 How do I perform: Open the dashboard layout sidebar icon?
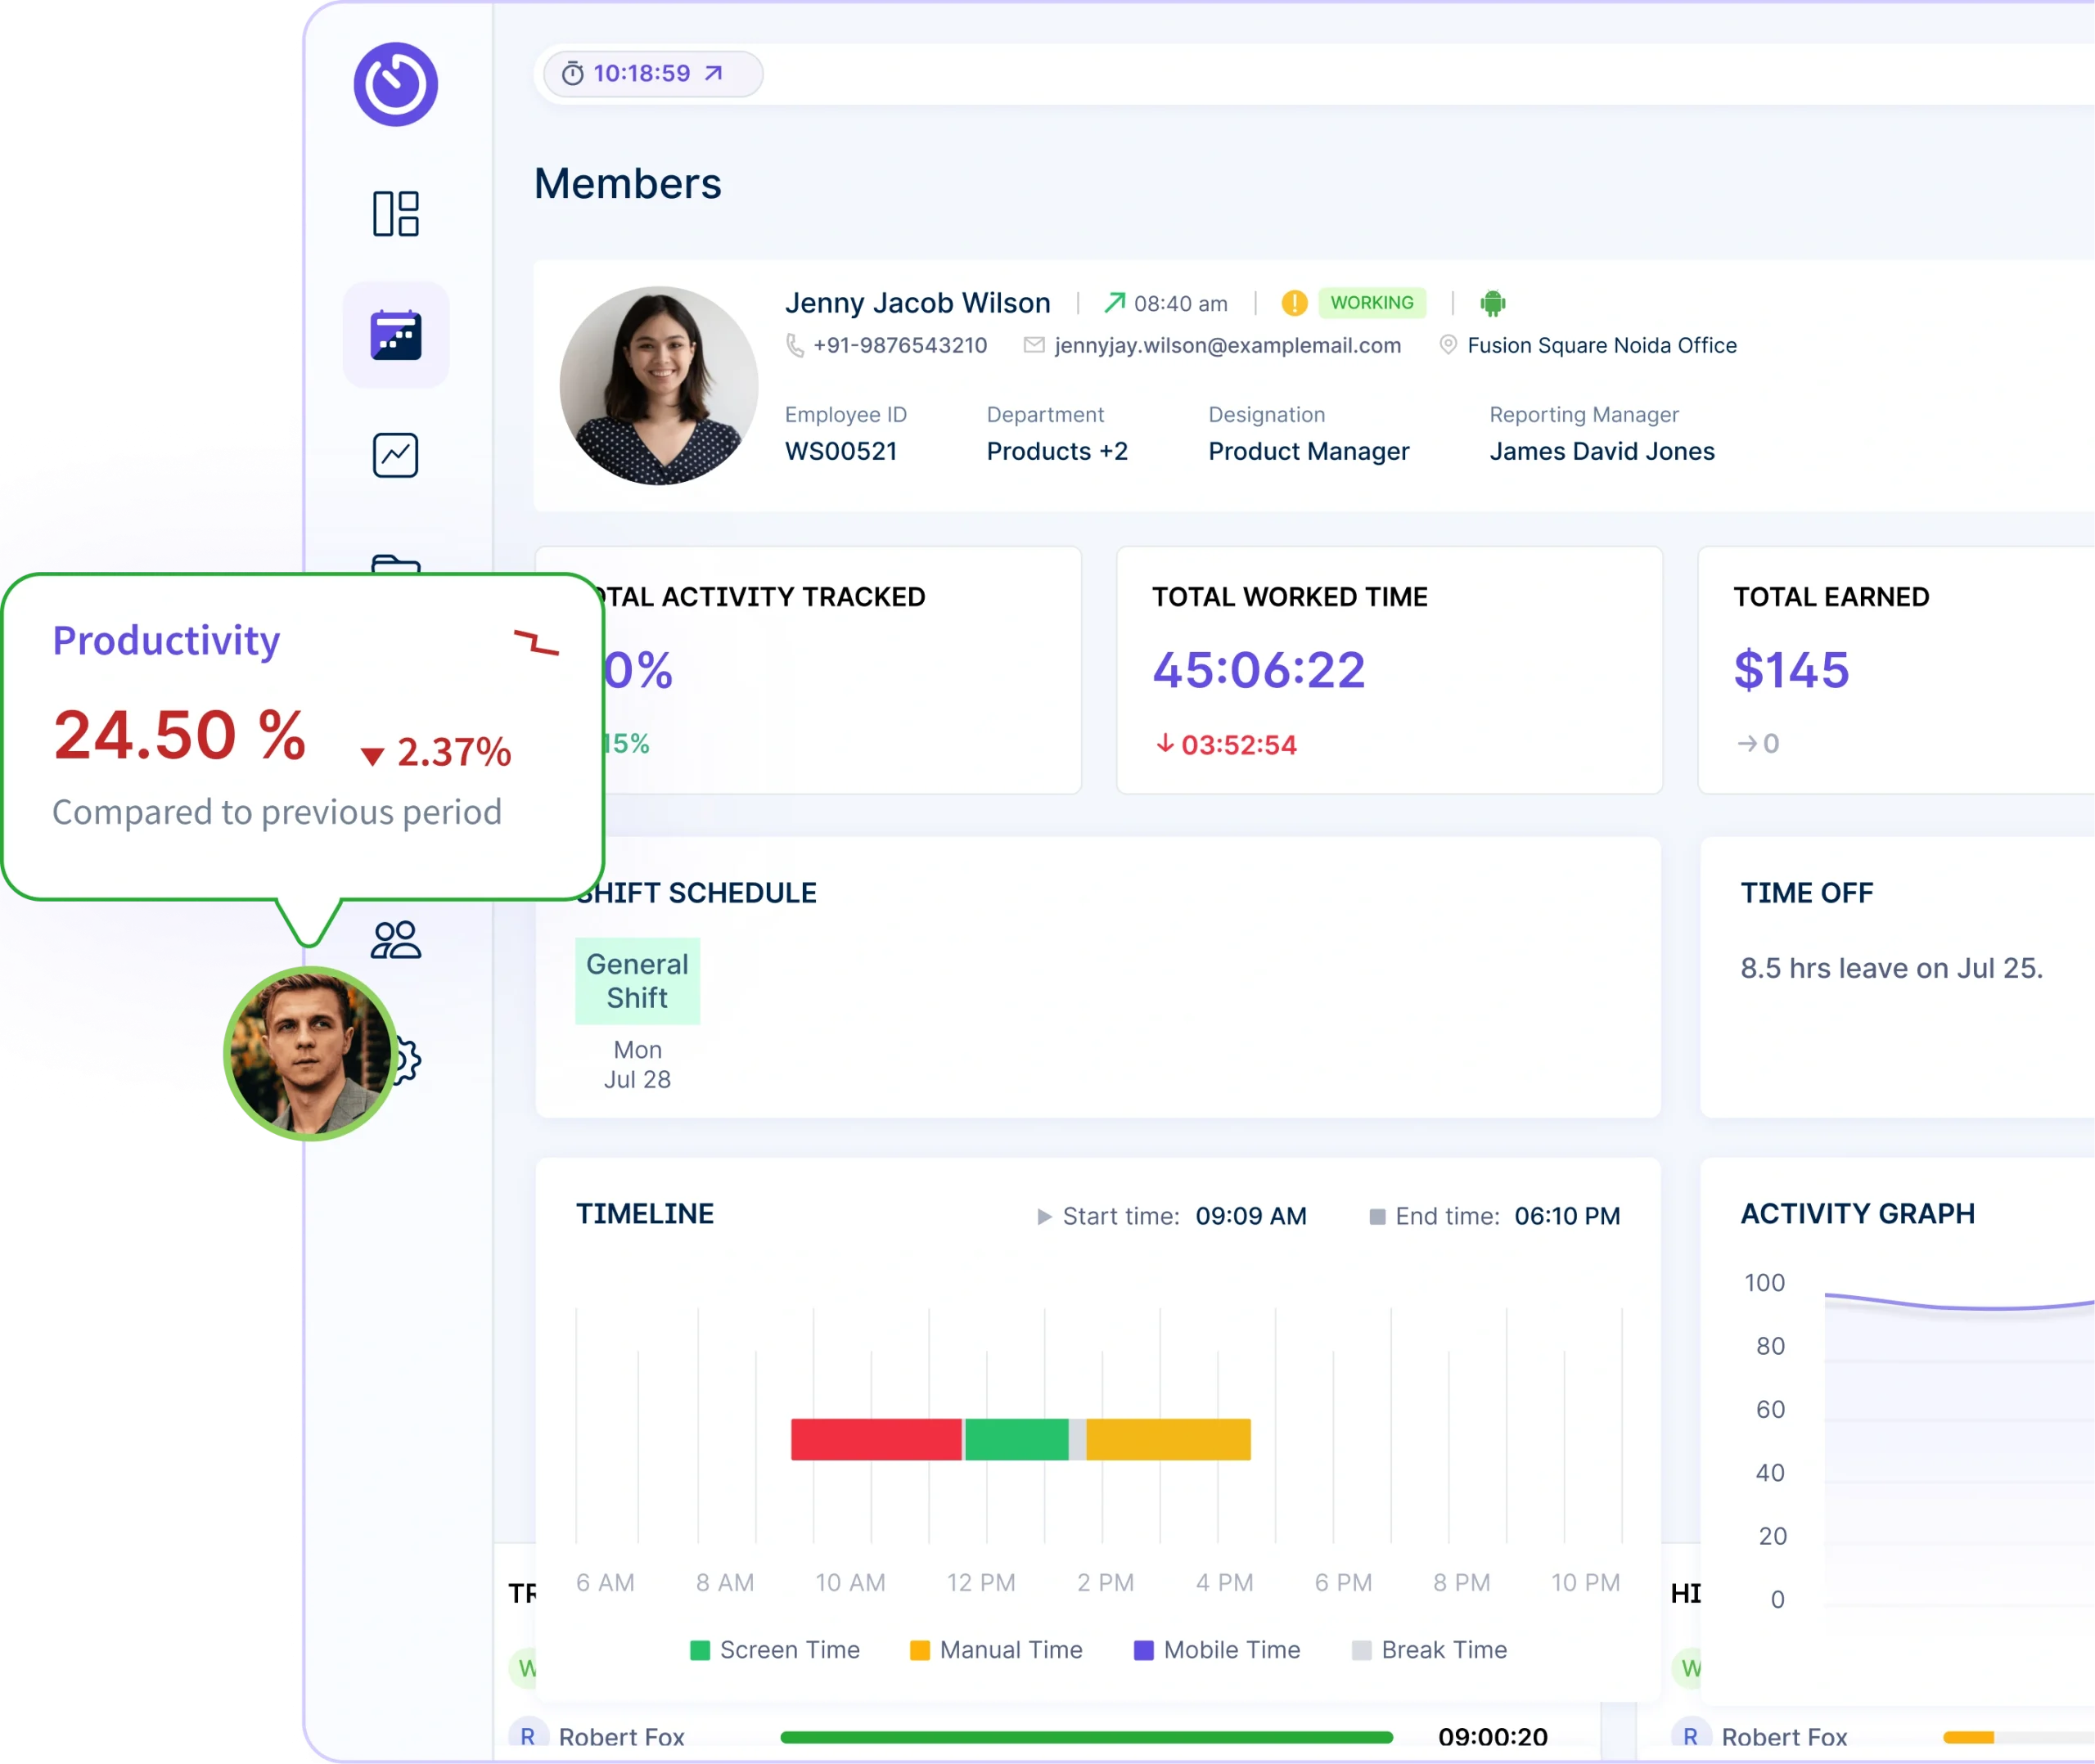[x=395, y=213]
